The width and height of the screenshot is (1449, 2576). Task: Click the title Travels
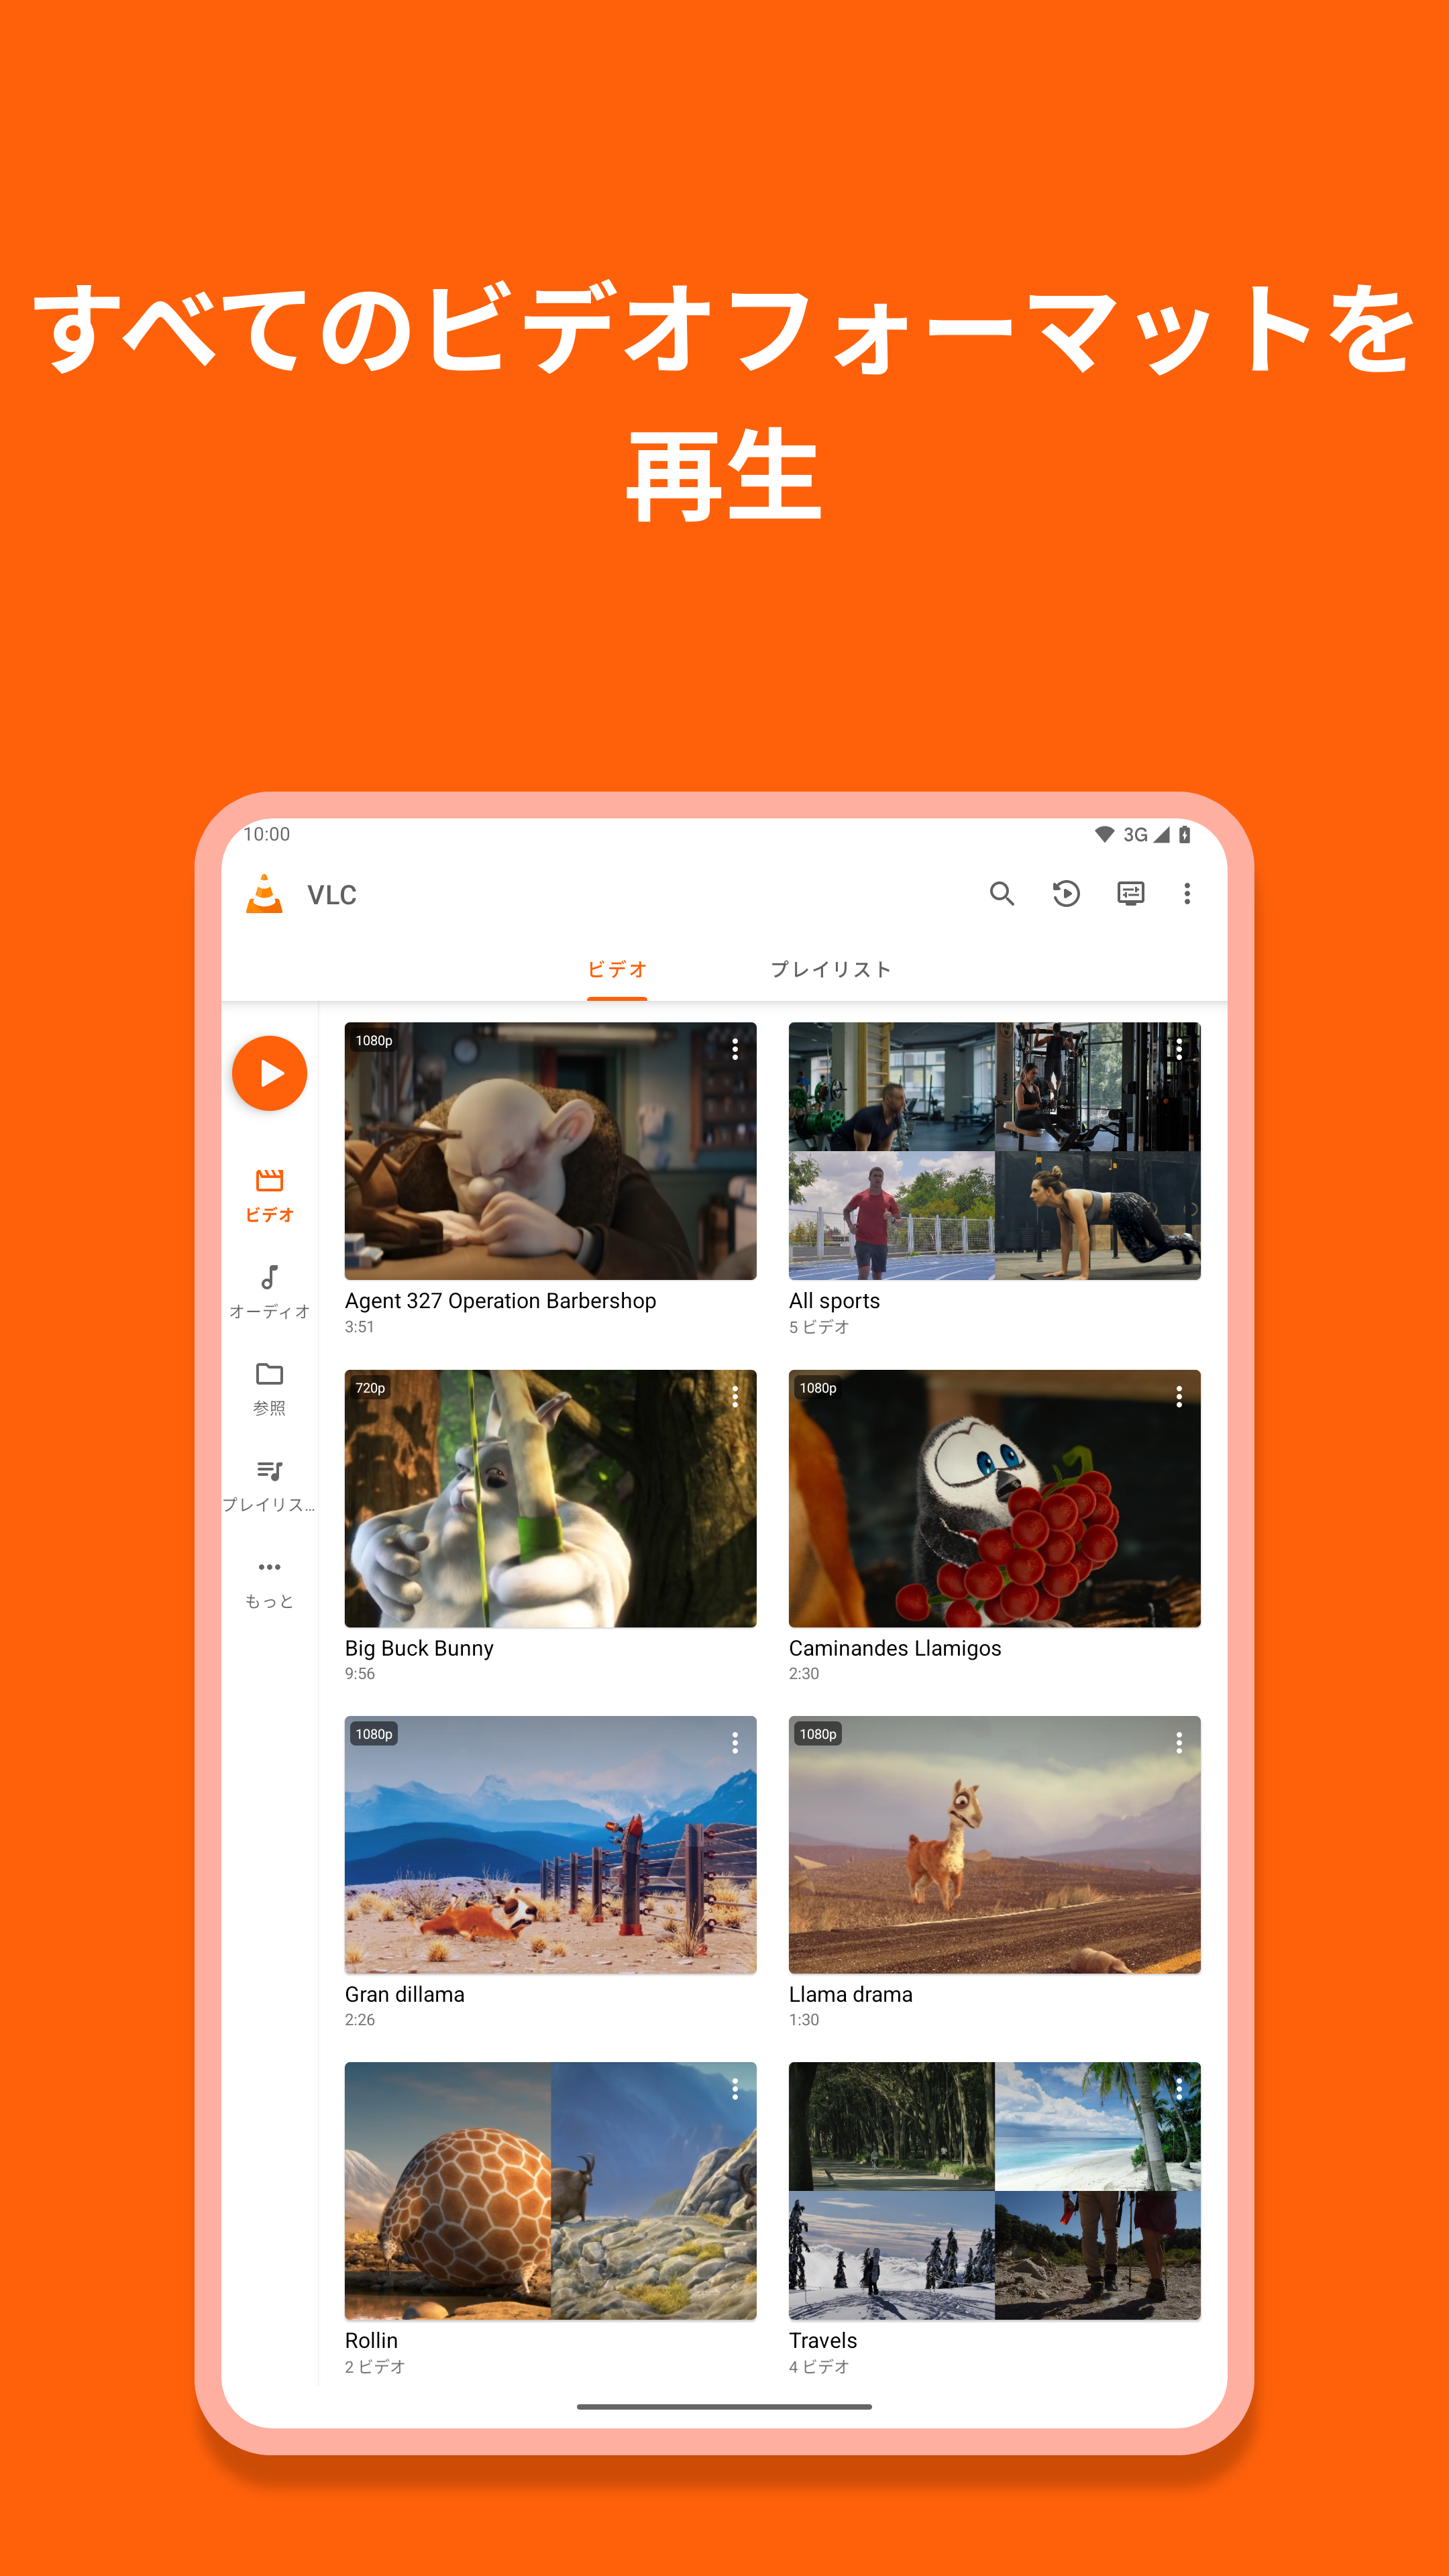823,2340
